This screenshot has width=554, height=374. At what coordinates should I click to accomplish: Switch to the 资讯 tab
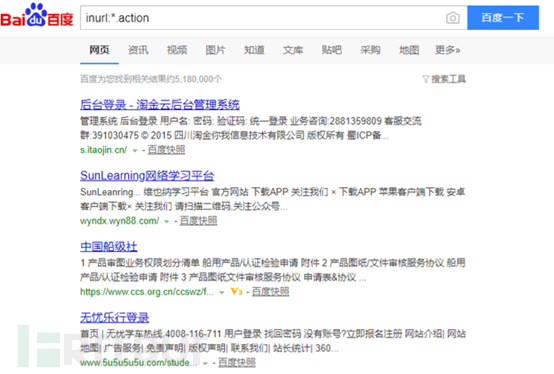click(x=138, y=50)
